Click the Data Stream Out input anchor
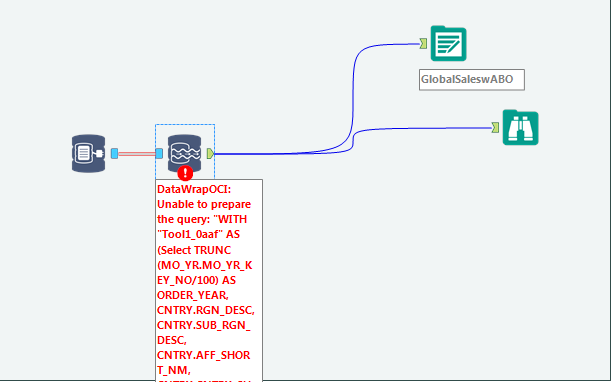The image size is (616, 382). point(159,154)
